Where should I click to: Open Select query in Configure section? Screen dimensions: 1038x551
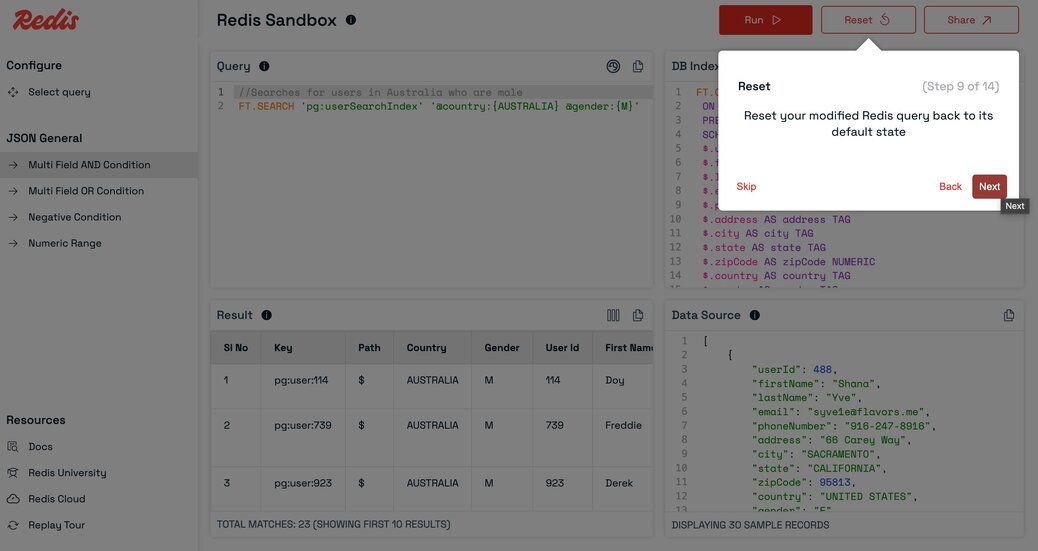(59, 92)
